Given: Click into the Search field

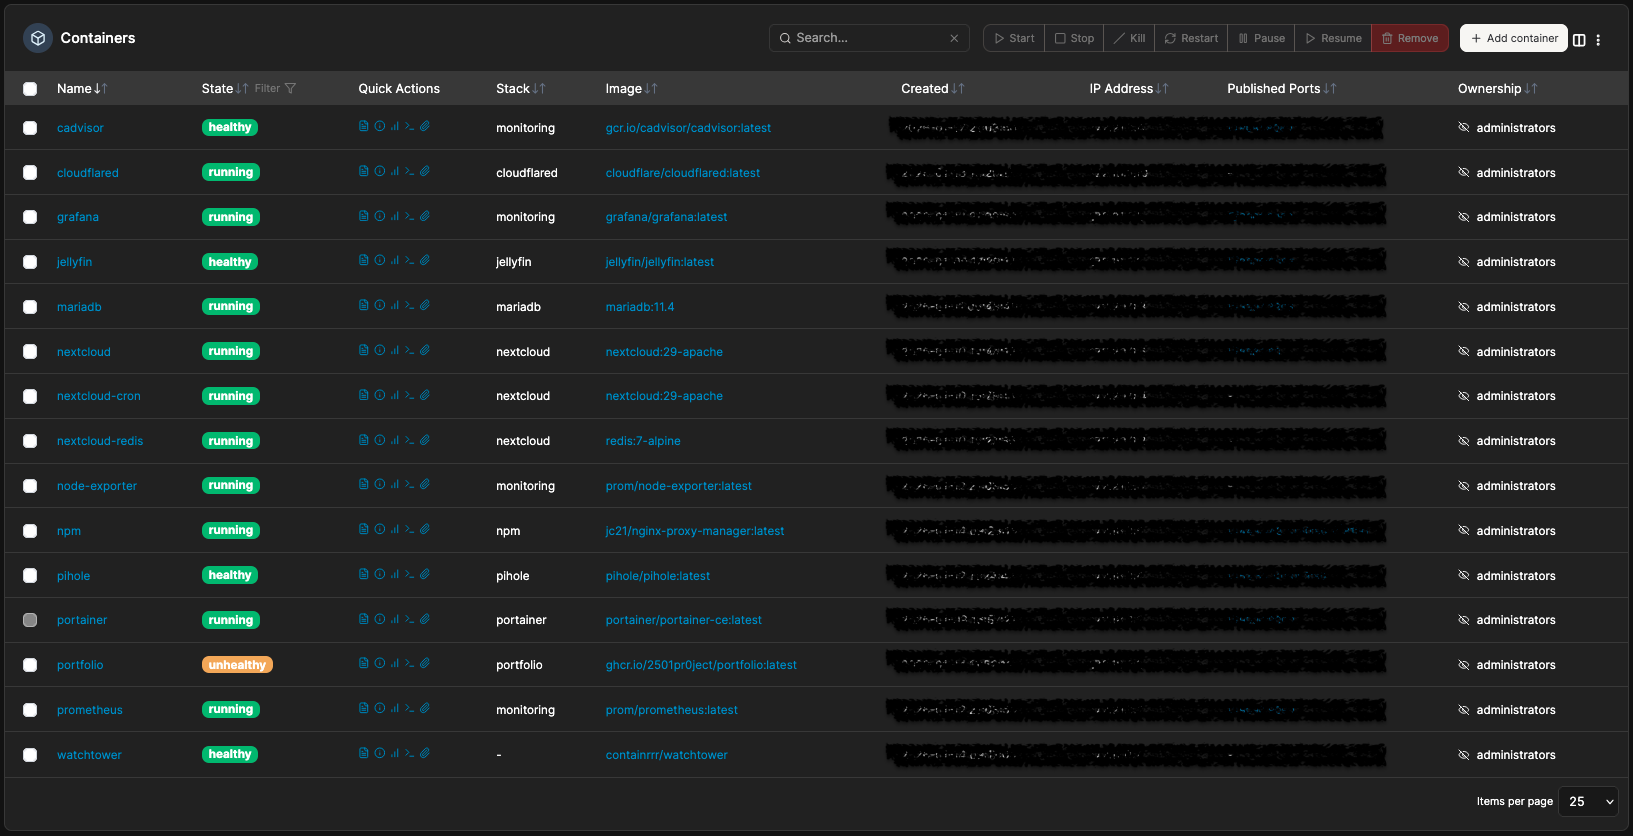Looking at the screenshot, I should (869, 38).
